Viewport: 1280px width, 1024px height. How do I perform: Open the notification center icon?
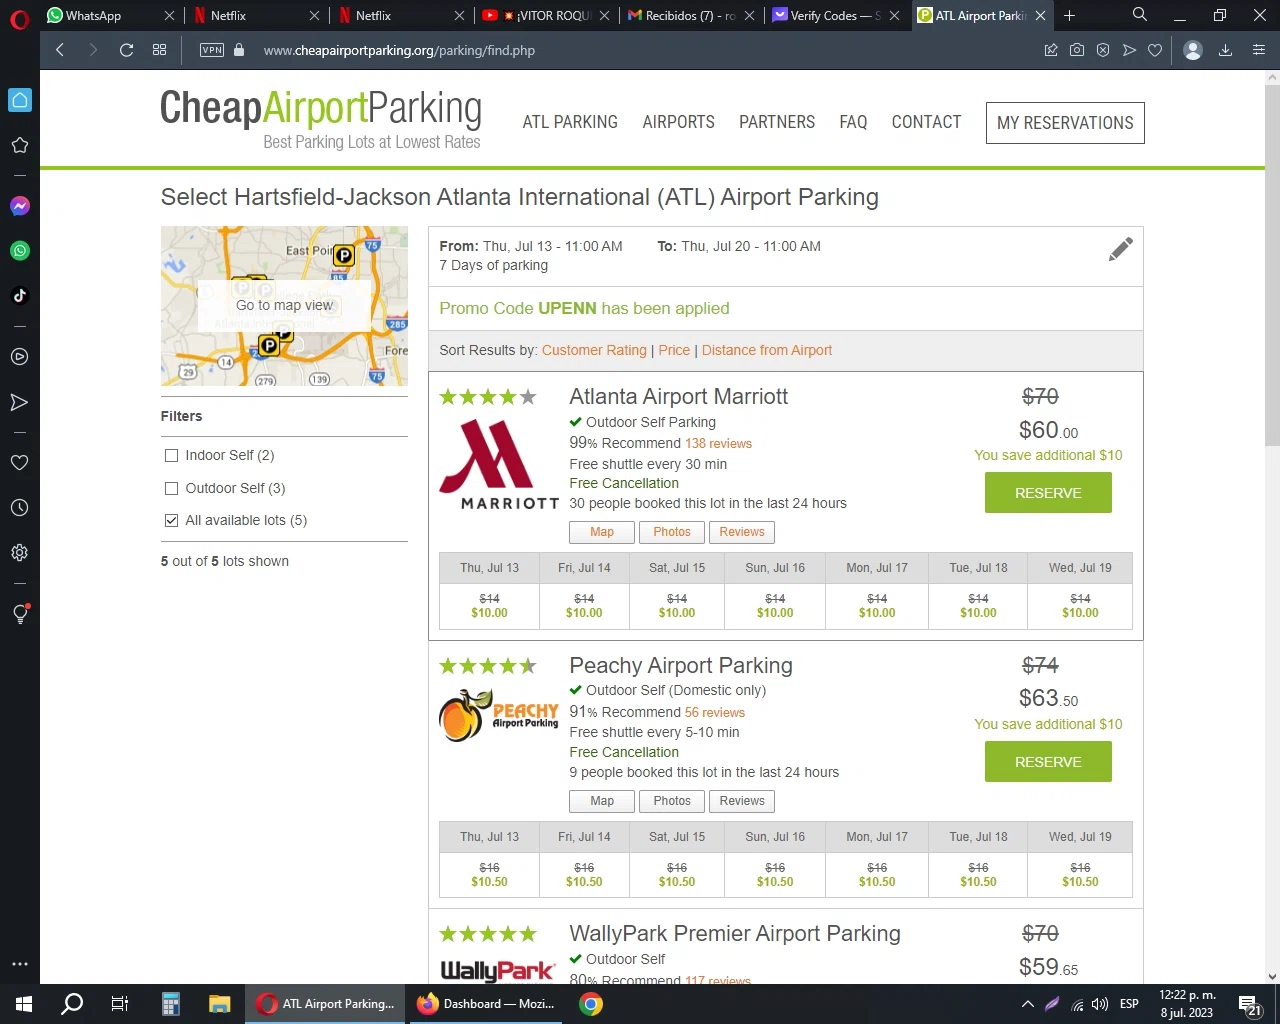point(1248,1004)
